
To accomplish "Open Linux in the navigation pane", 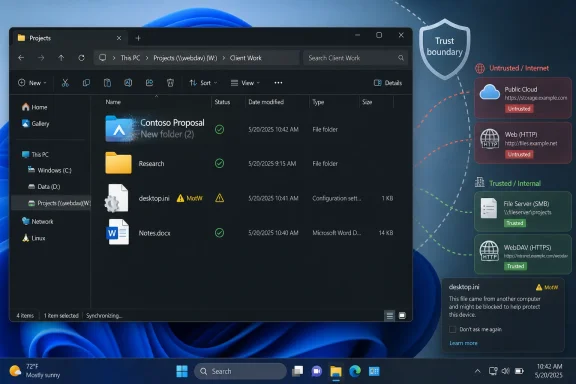I will pos(34,238).
